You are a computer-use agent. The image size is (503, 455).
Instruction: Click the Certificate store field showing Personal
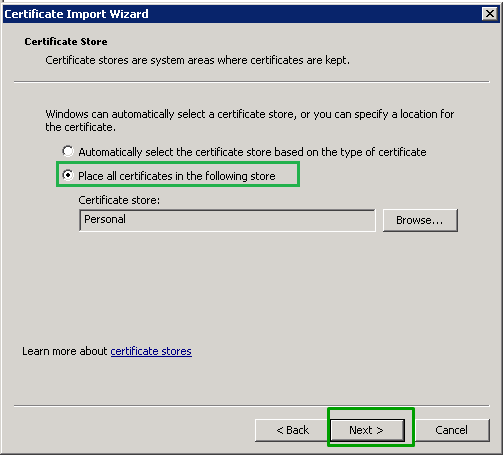(227, 220)
